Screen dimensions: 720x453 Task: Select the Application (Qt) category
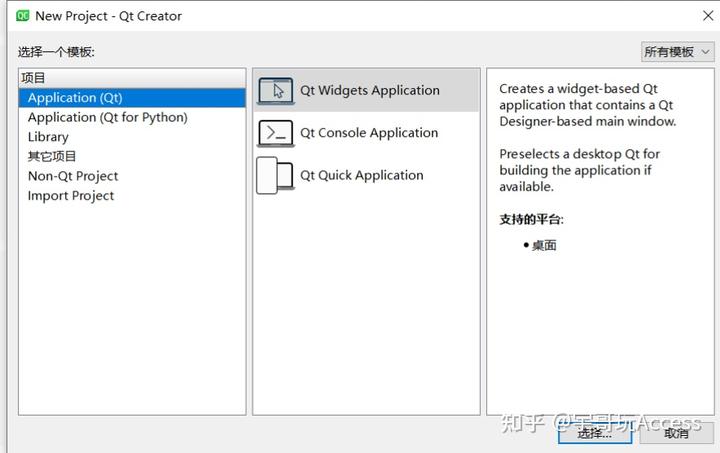coord(75,98)
